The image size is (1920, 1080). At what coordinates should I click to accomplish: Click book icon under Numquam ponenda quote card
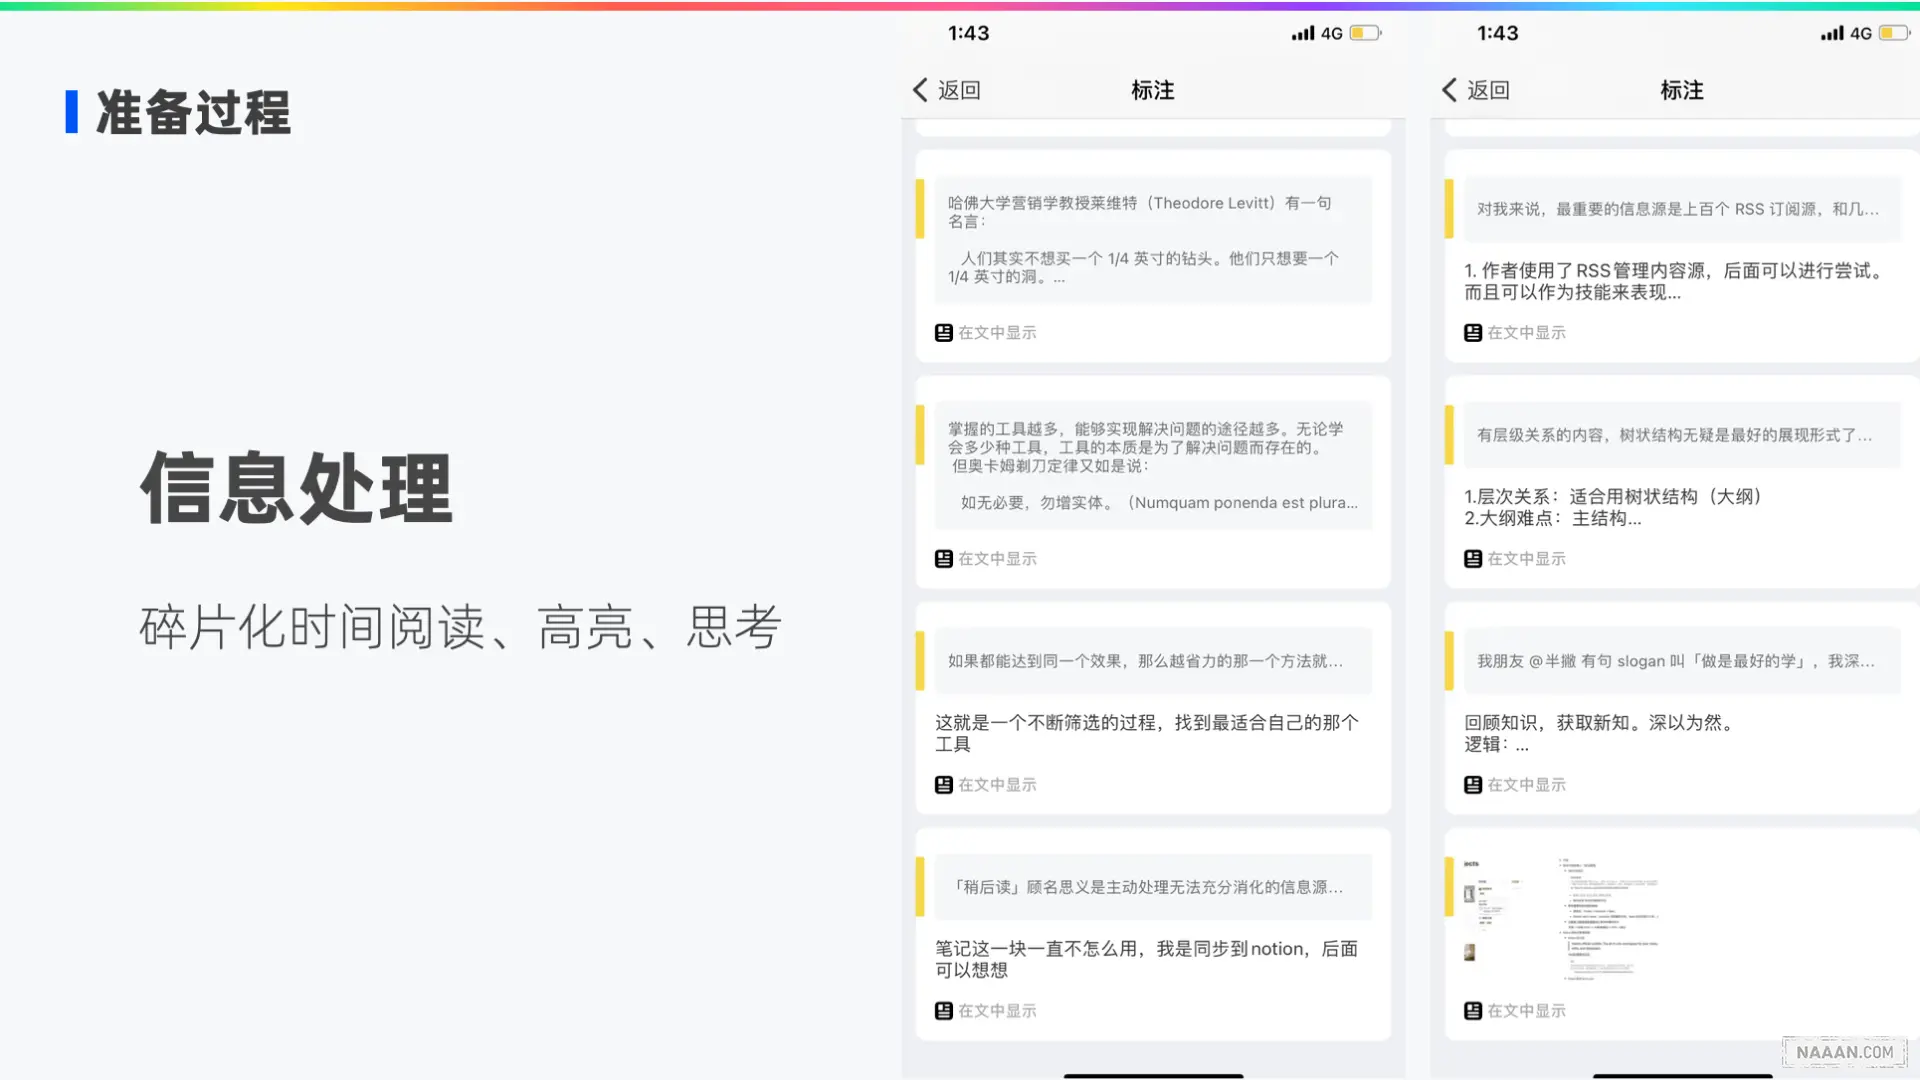point(943,559)
